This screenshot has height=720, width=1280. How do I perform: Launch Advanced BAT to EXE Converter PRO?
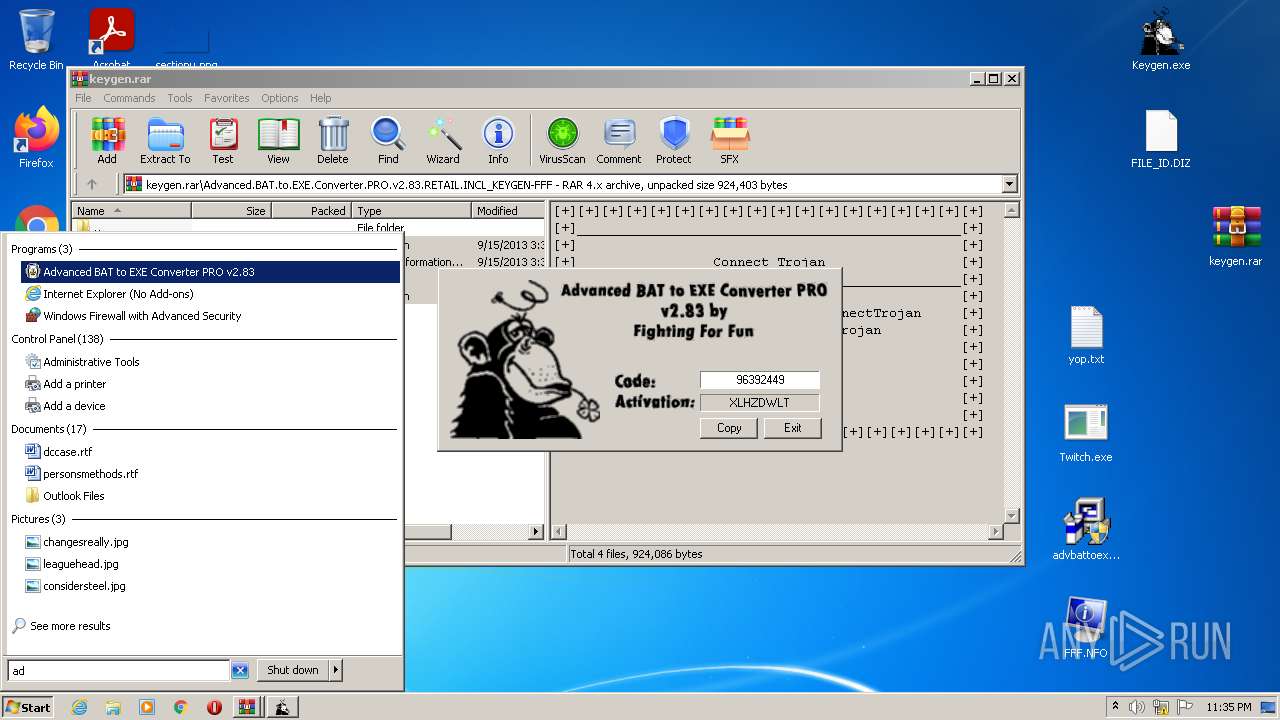pos(210,272)
